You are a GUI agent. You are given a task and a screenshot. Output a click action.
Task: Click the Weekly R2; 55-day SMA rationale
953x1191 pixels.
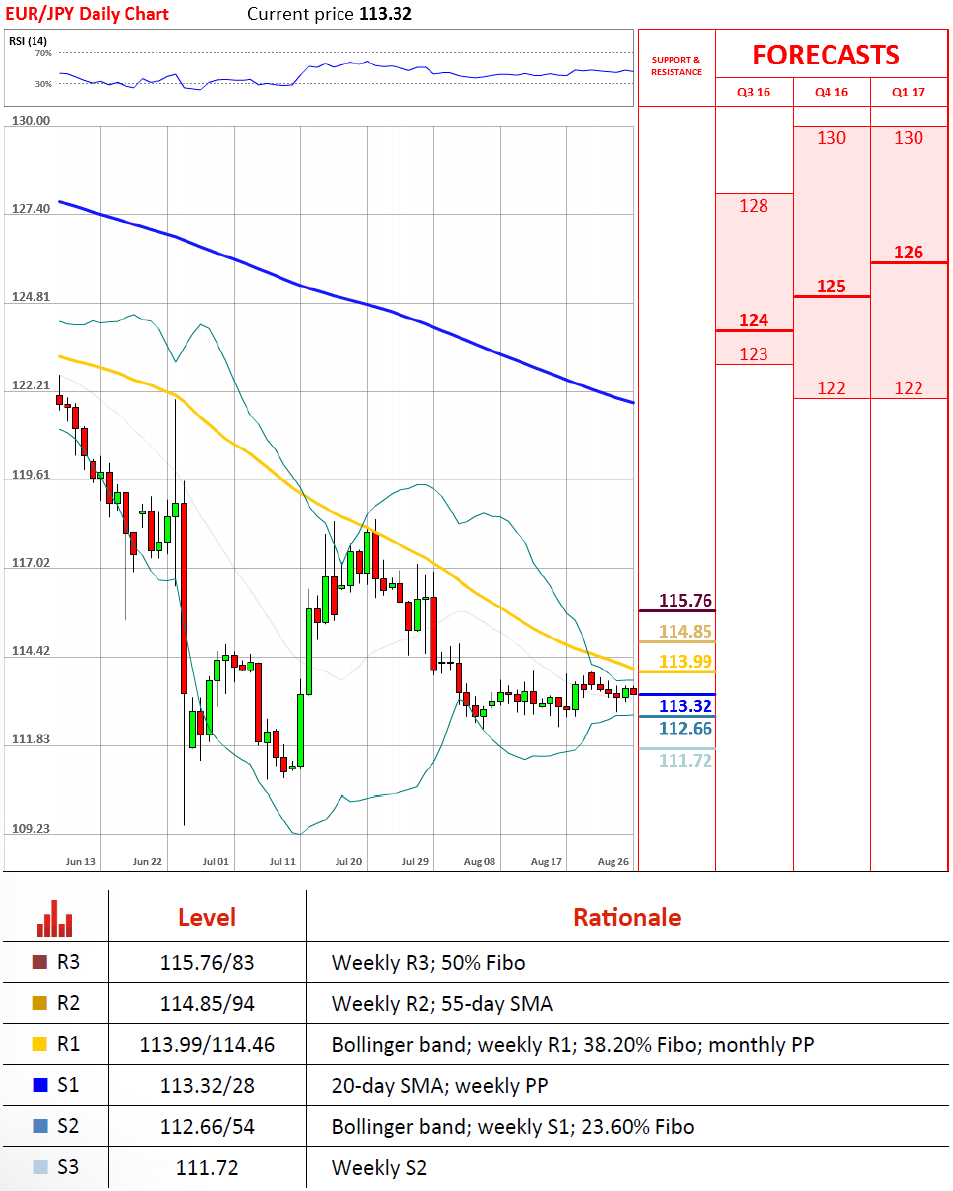click(442, 1004)
